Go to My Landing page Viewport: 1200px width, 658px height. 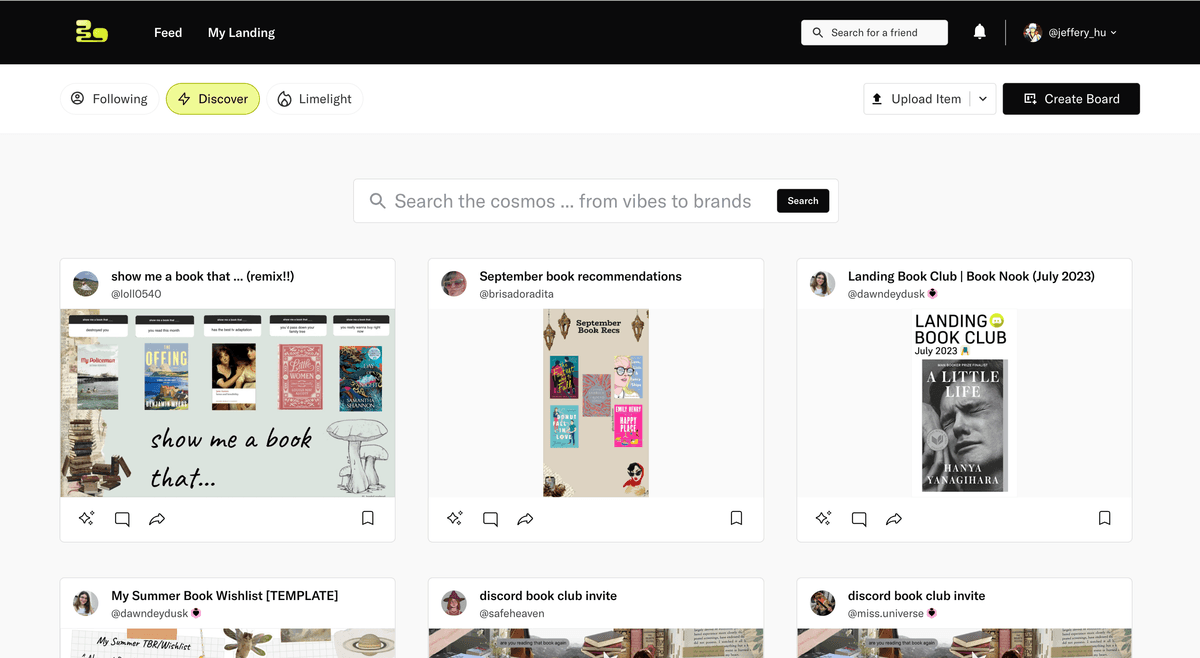(x=241, y=32)
